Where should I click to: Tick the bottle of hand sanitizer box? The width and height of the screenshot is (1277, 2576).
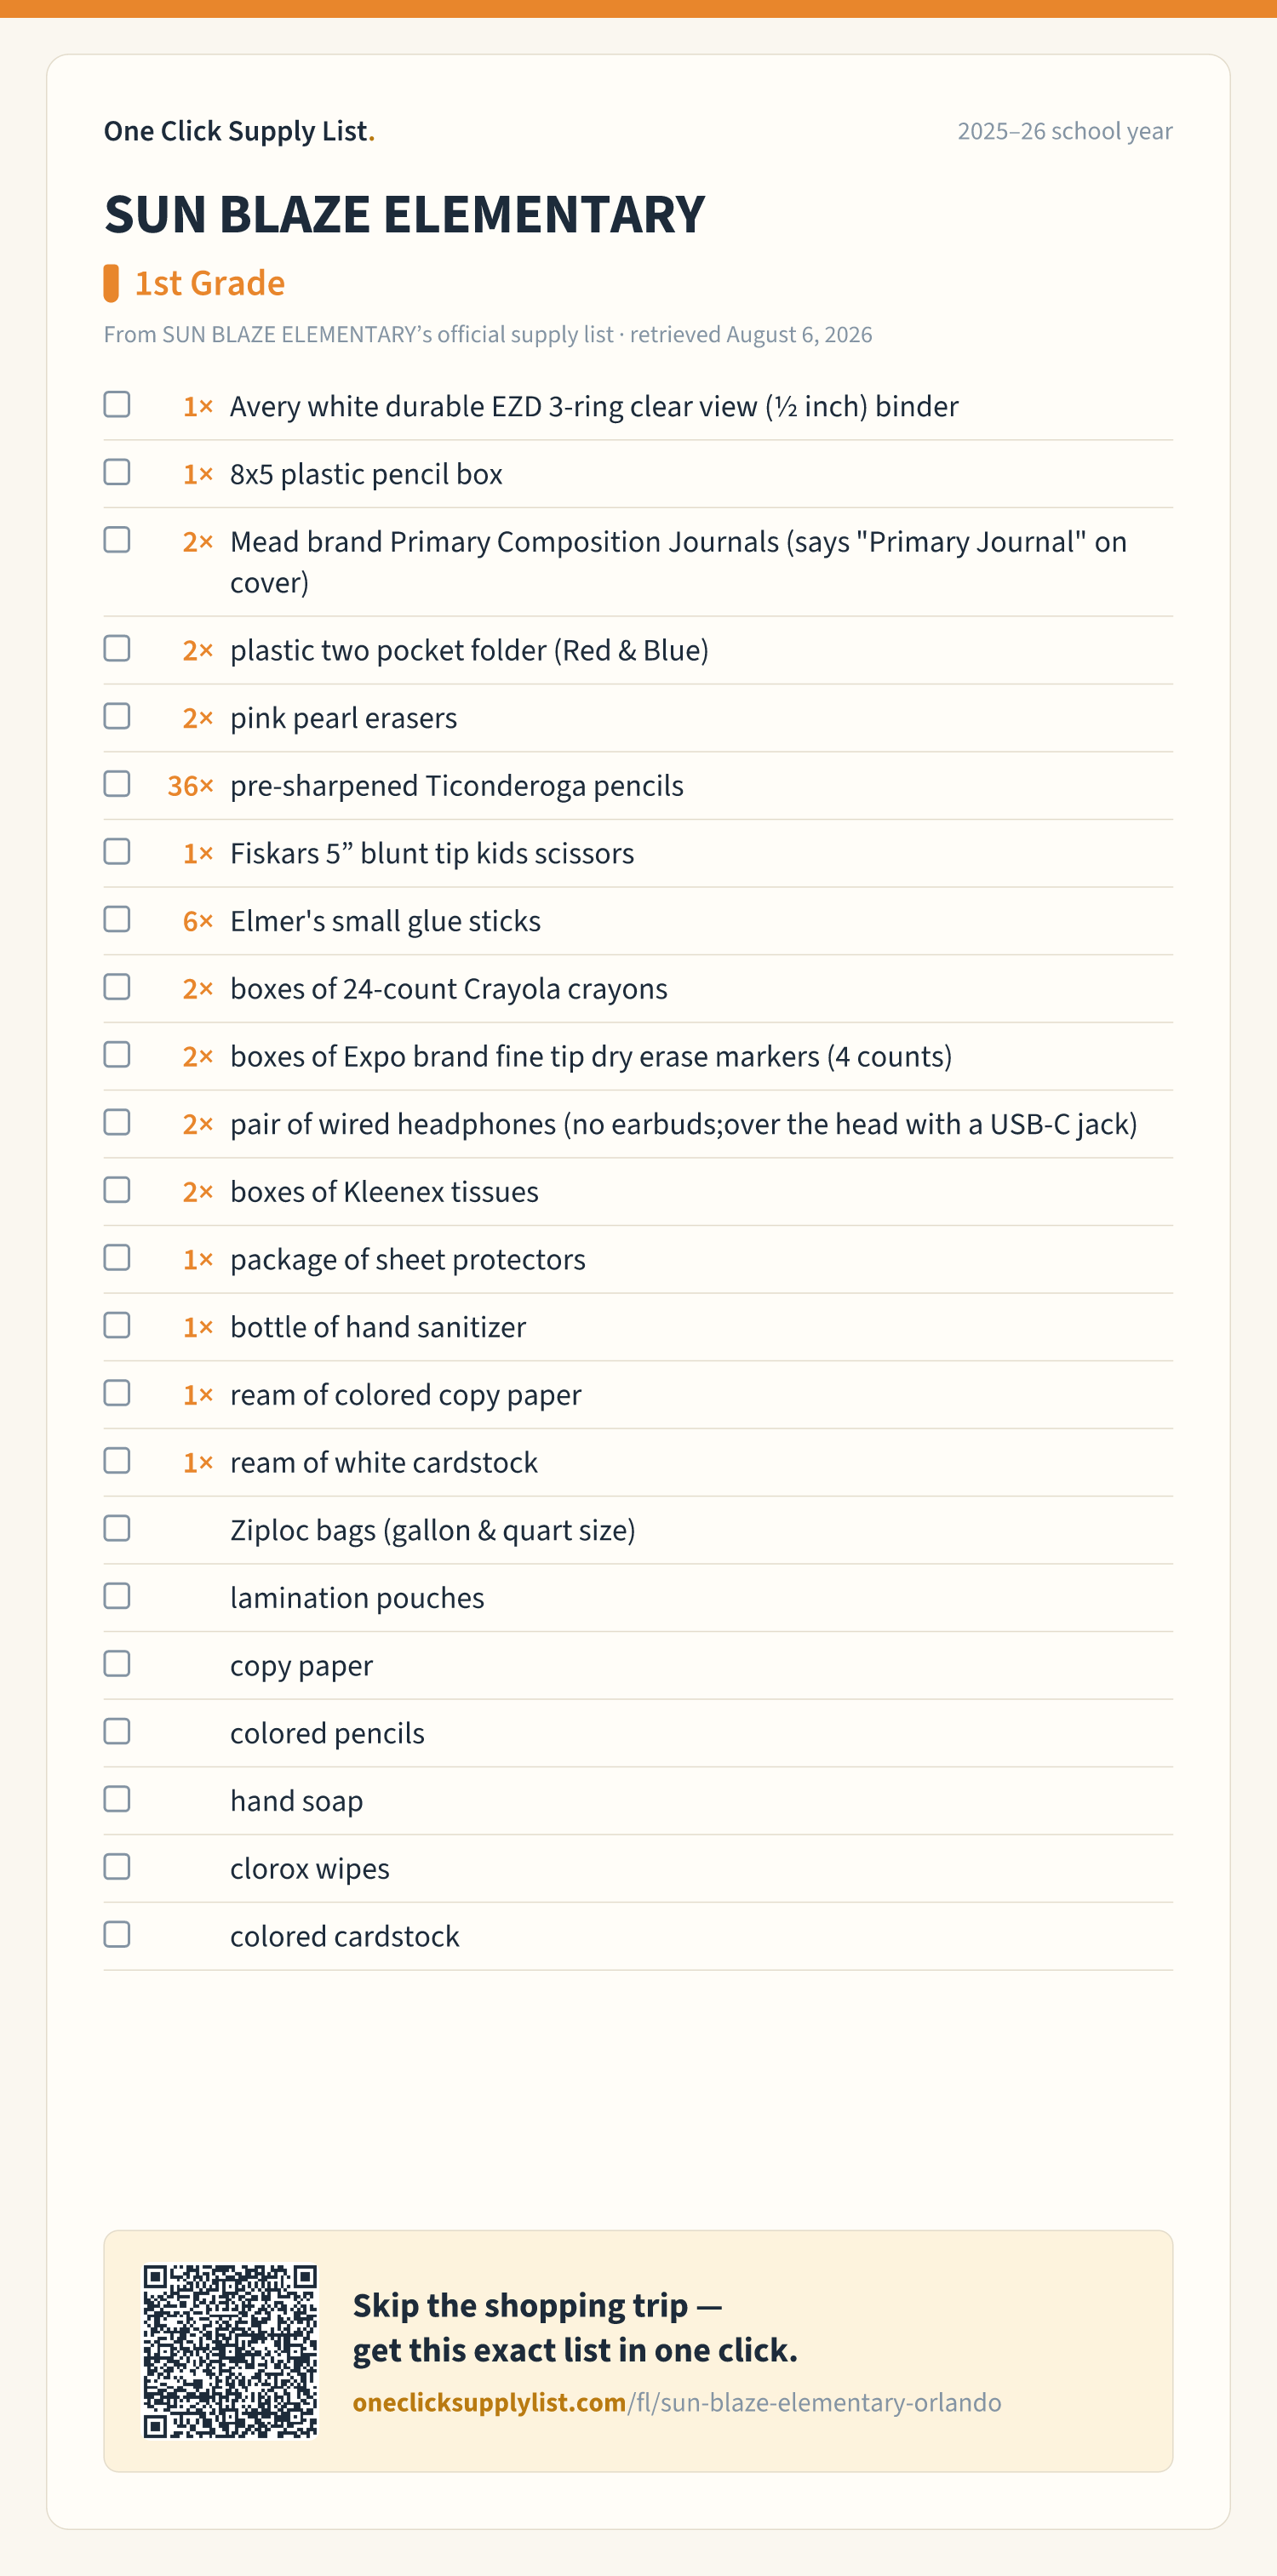pos(117,1325)
